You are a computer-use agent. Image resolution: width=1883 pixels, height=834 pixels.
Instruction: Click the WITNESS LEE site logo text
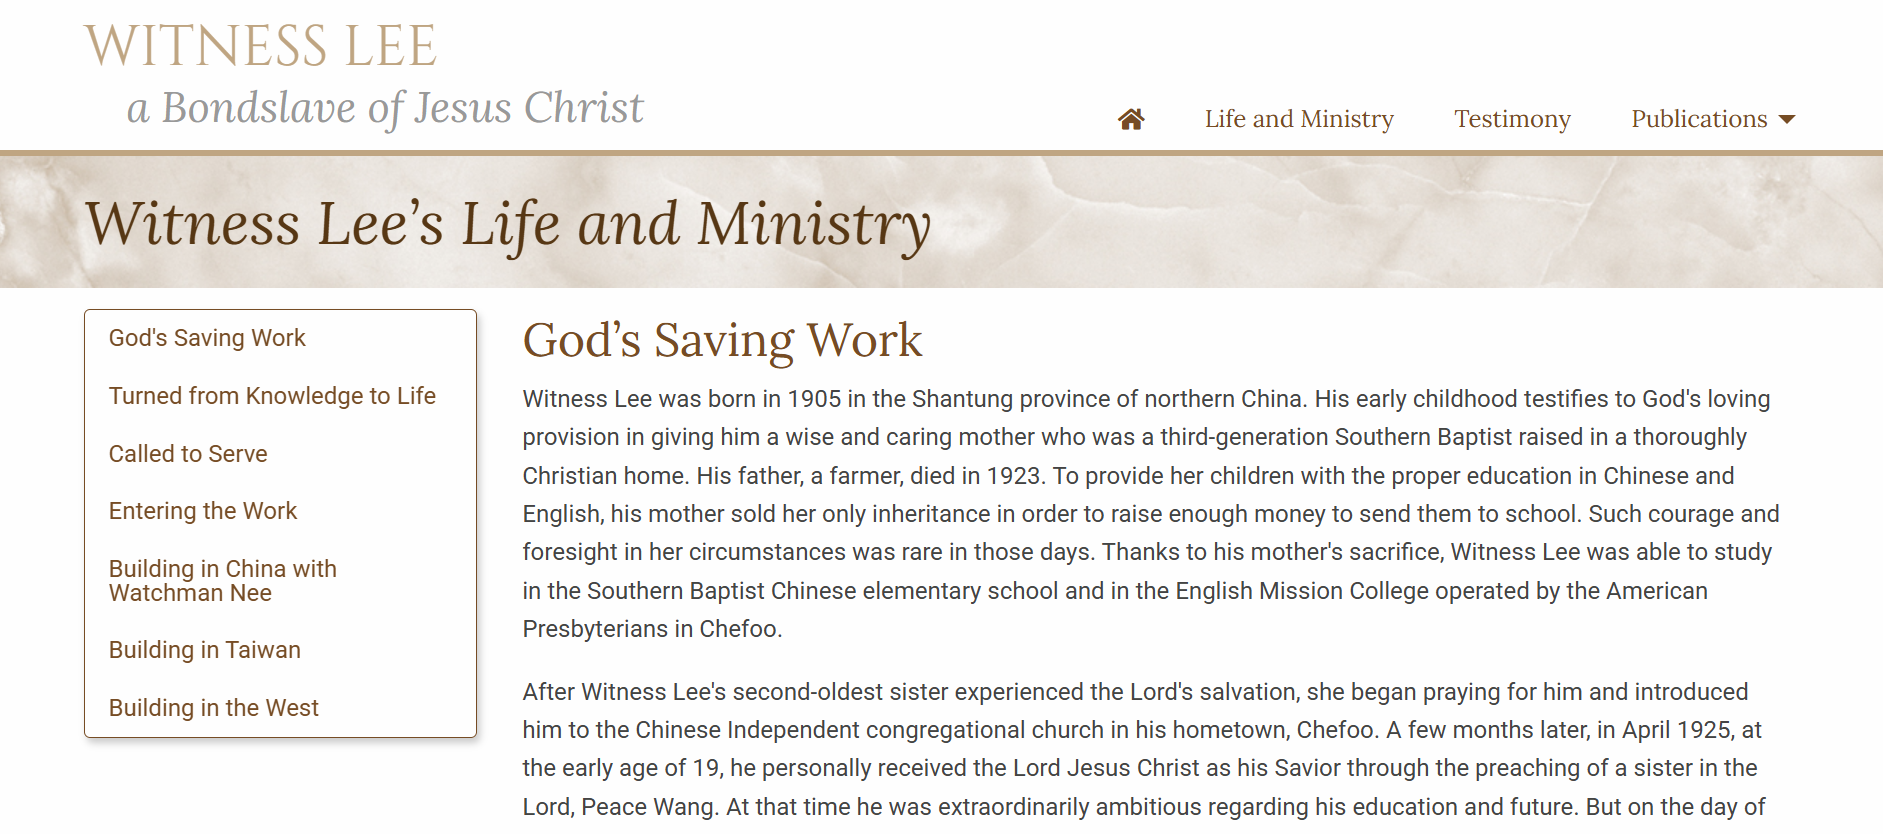(x=260, y=46)
